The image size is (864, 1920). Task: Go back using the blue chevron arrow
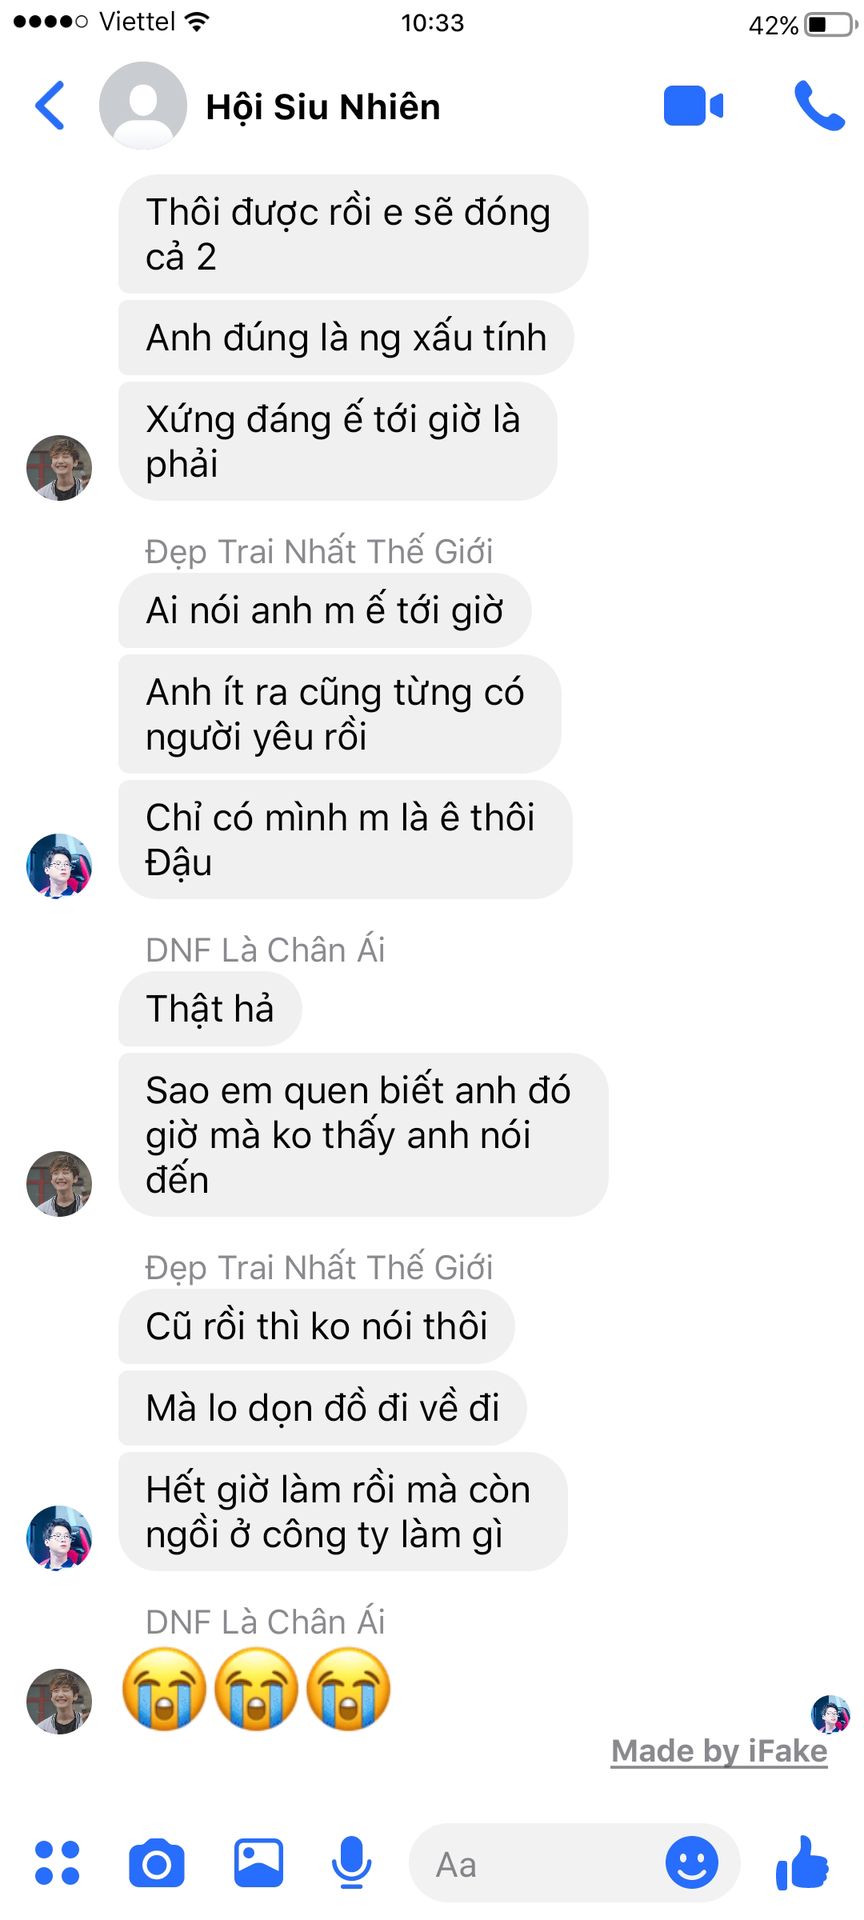[50, 106]
